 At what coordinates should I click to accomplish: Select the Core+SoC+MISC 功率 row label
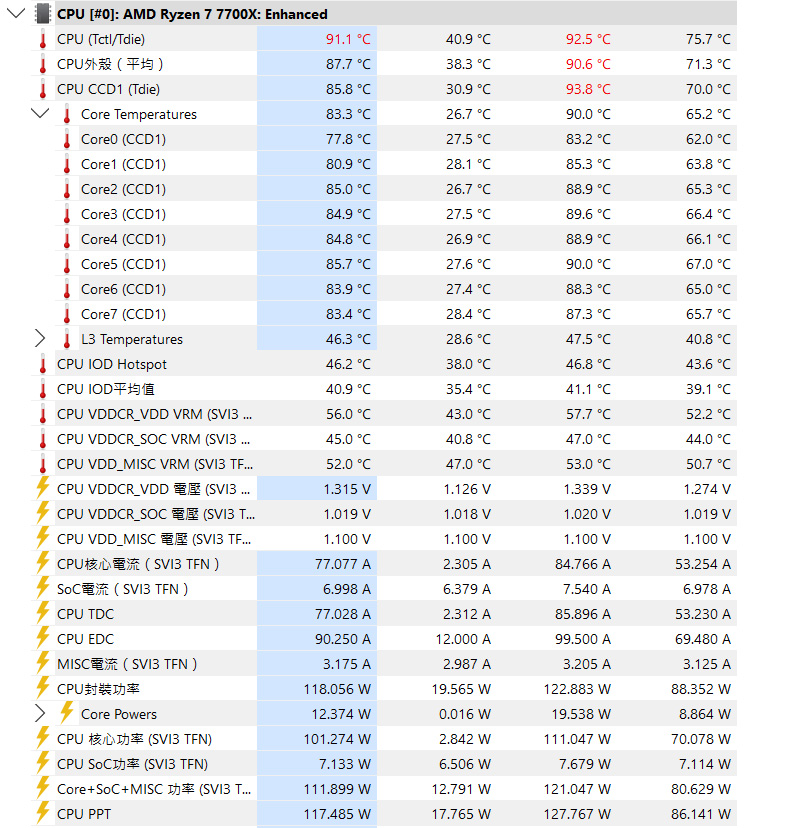154,789
